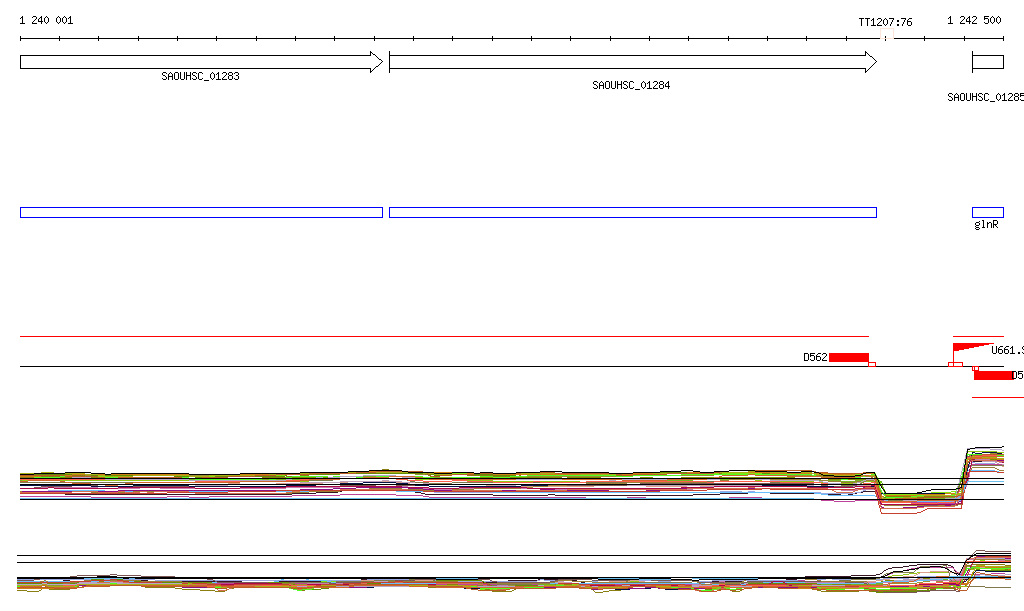The height and width of the screenshot is (611, 1024).
Task: Click the SAOUHSC_01285 text label
Action: pos(985,98)
